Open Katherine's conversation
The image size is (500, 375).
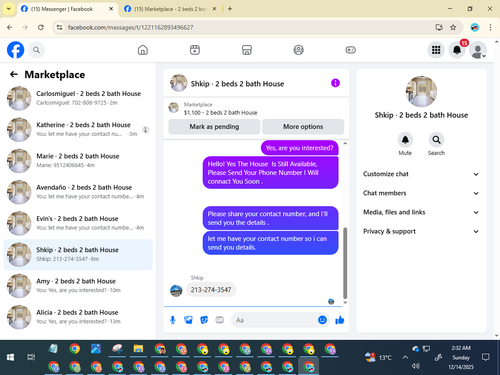78,129
